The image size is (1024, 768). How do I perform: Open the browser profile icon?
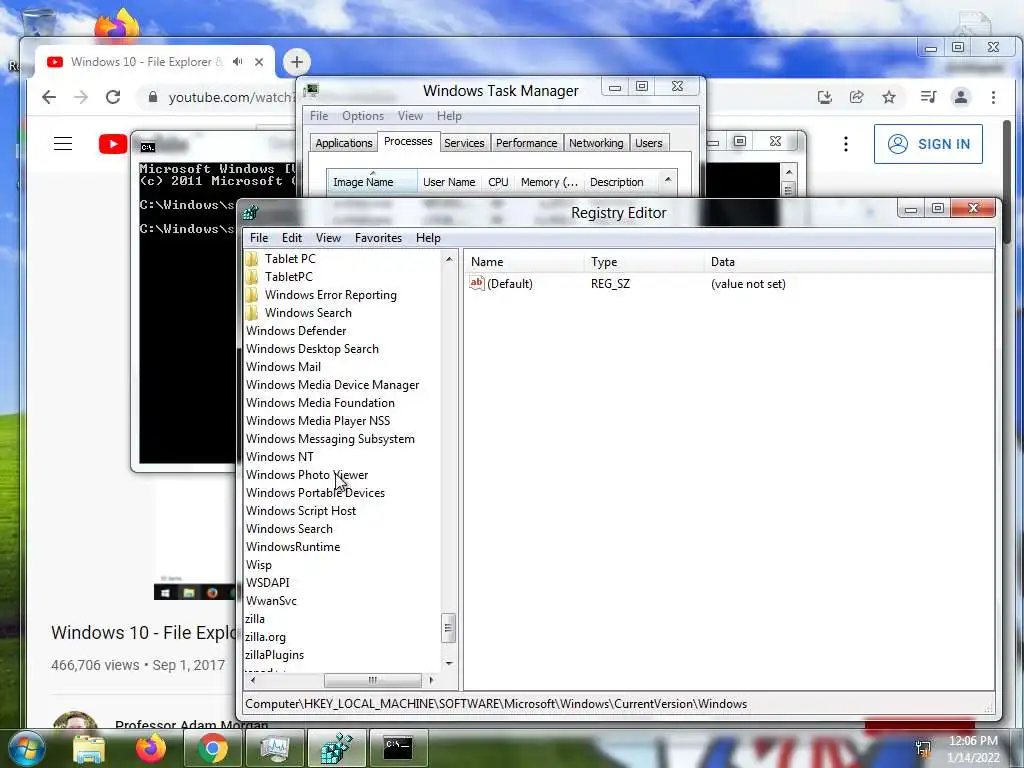tap(961, 97)
